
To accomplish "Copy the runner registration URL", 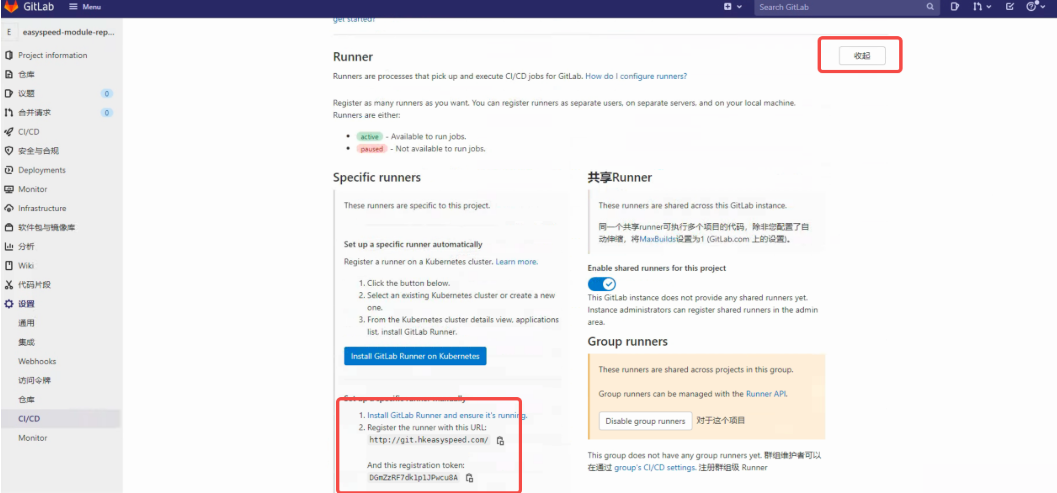I will click(500, 440).
